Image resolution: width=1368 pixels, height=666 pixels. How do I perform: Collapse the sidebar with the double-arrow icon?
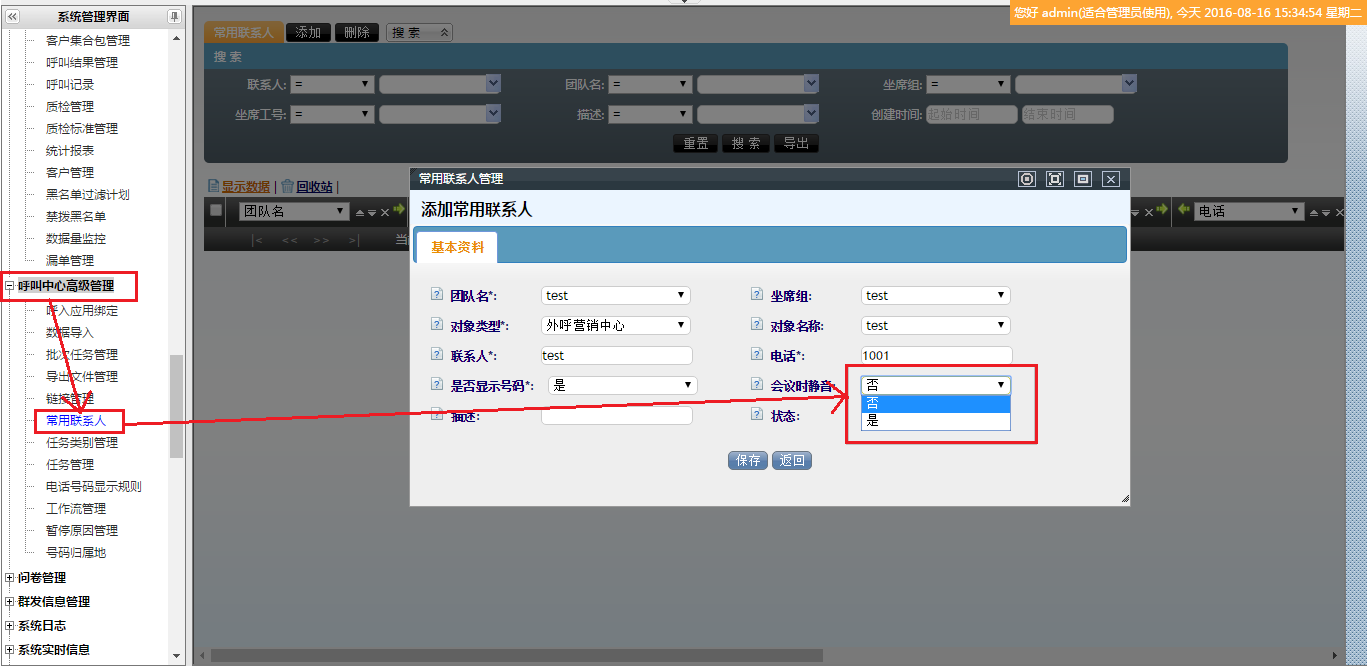click(12, 17)
